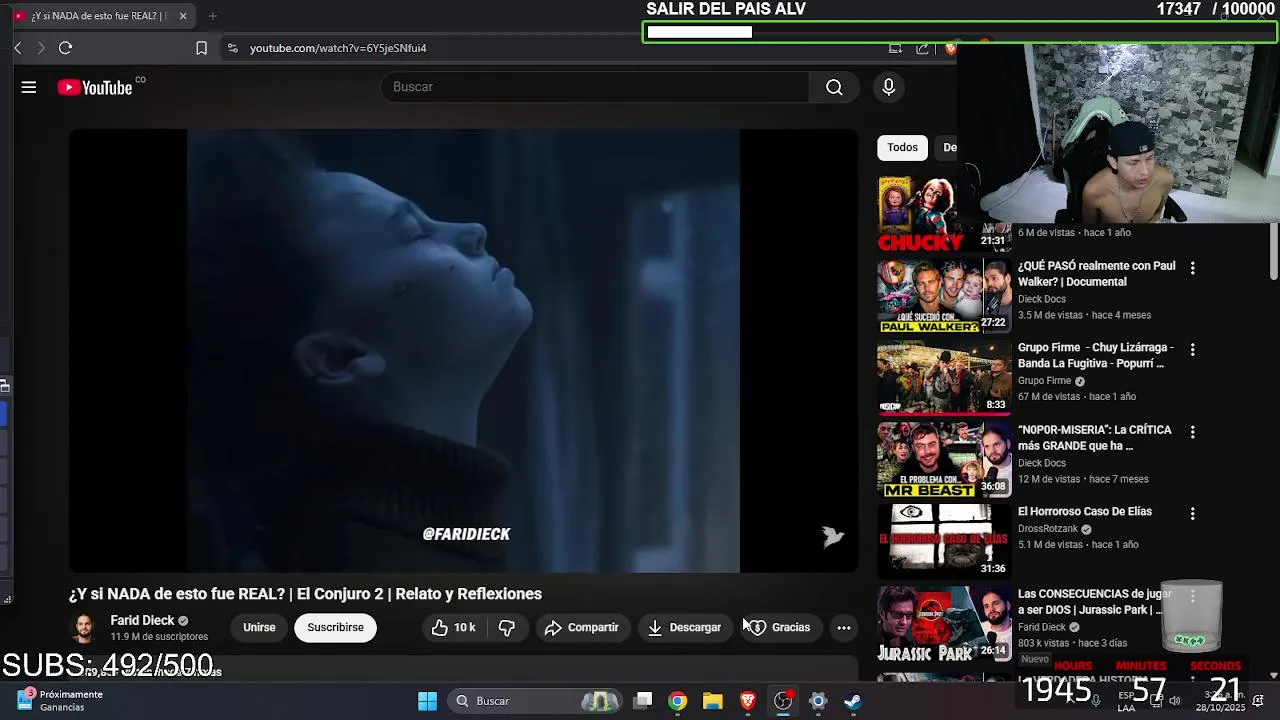Click the sidebar recommendations scrollbar

coord(1273,250)
